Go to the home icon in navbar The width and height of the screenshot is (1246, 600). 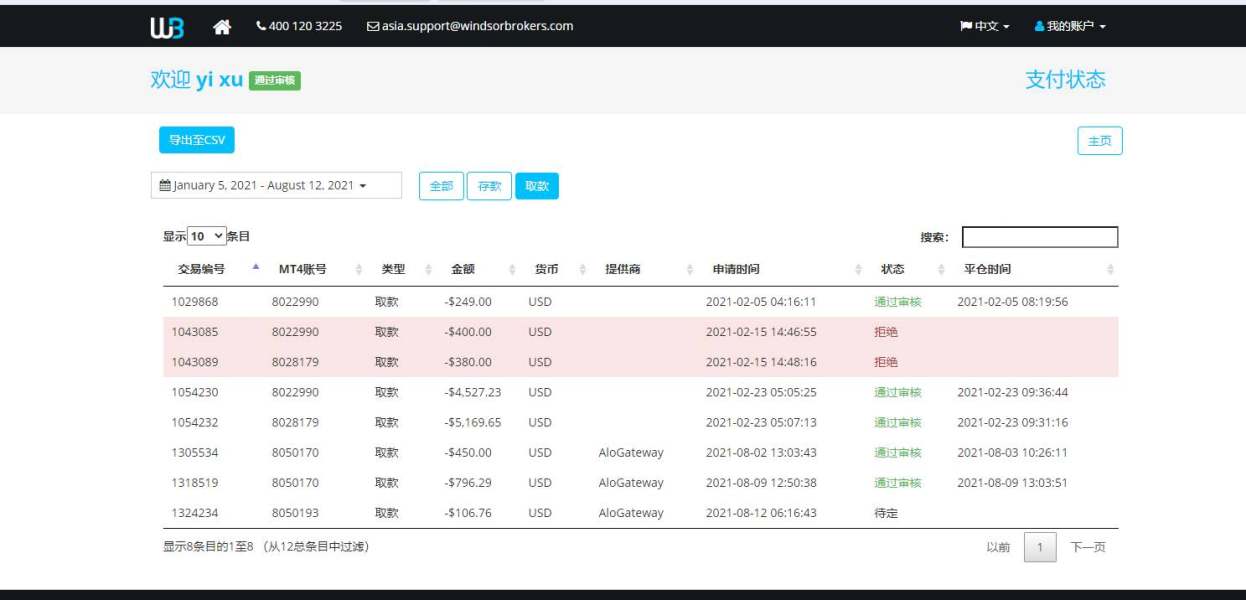(x=222, y=27)
